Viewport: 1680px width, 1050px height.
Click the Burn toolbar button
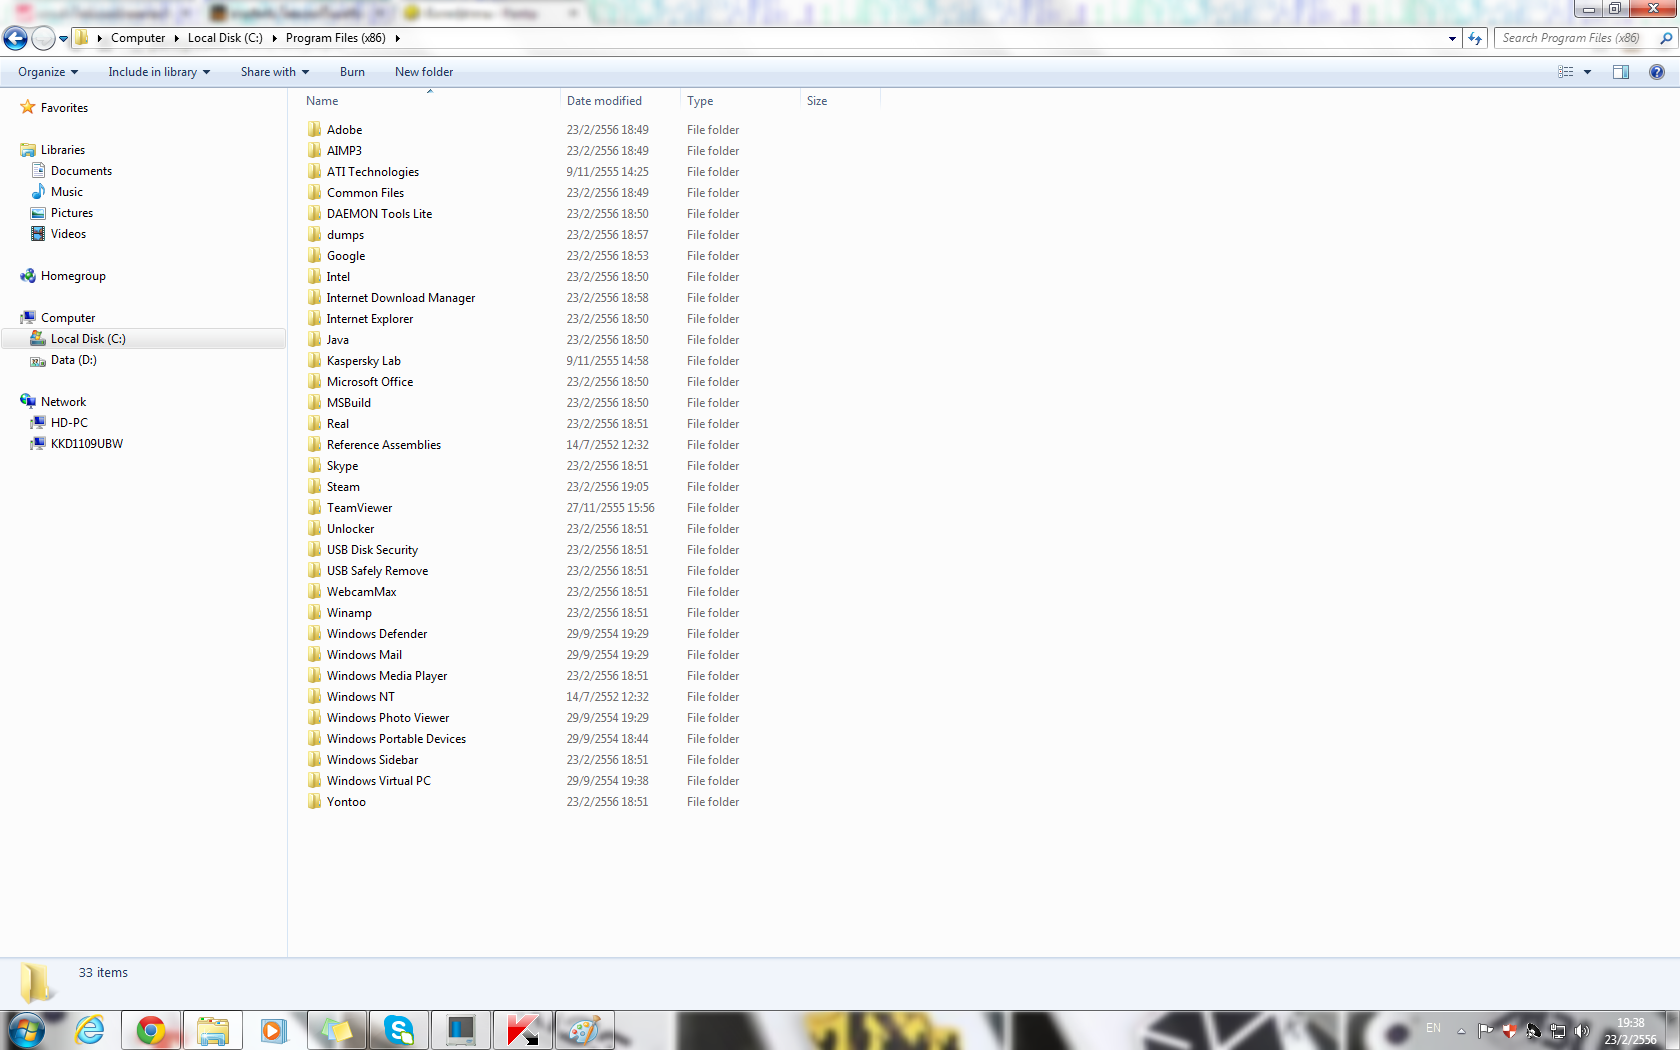coord(352,72)
